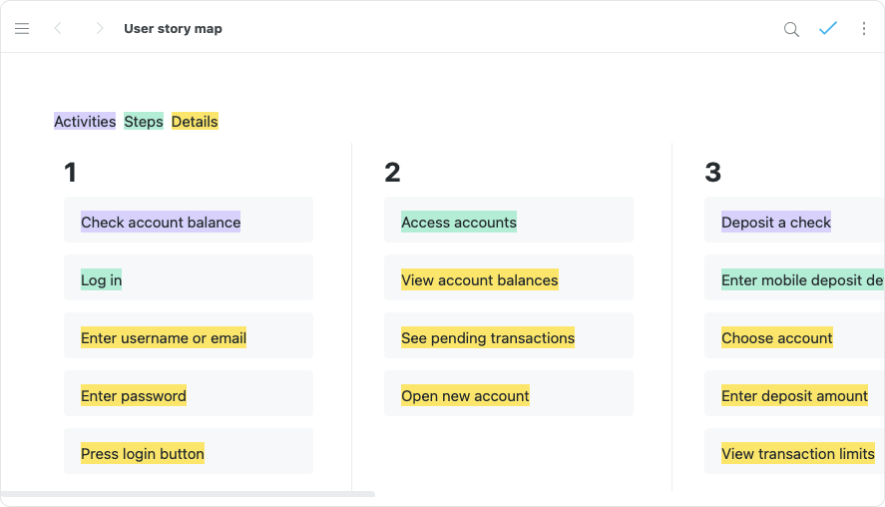Select the View account balances card

pyautogui.click(x=508, y=280)
